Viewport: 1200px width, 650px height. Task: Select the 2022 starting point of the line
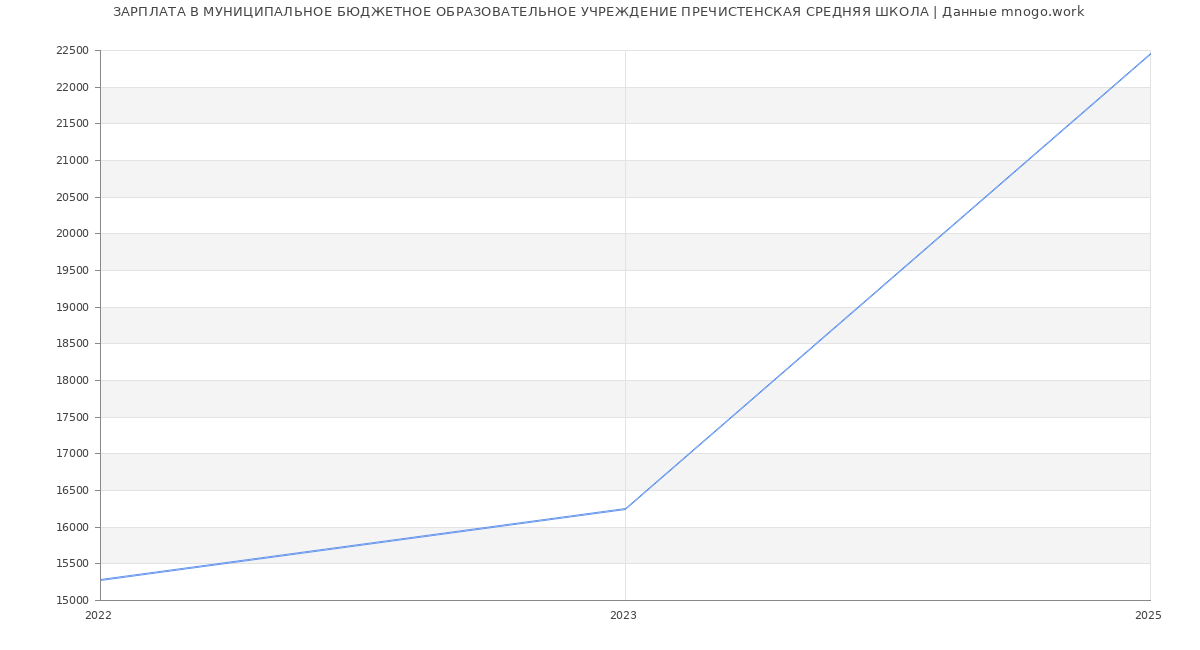pyautogui.click(x=100, y=580)
